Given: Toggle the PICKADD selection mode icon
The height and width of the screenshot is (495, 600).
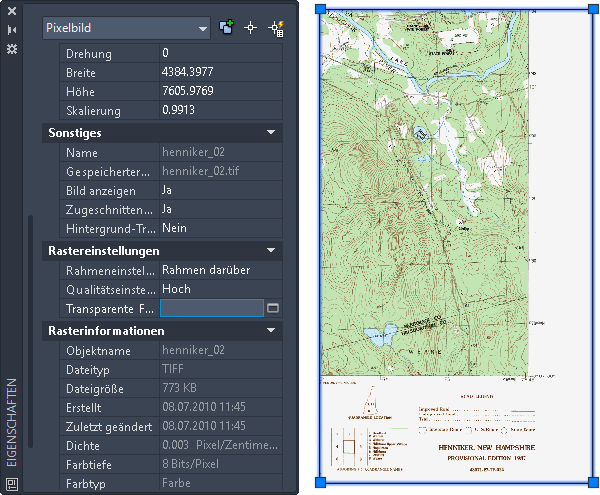Looking at the screenshot, I should 226,28.
